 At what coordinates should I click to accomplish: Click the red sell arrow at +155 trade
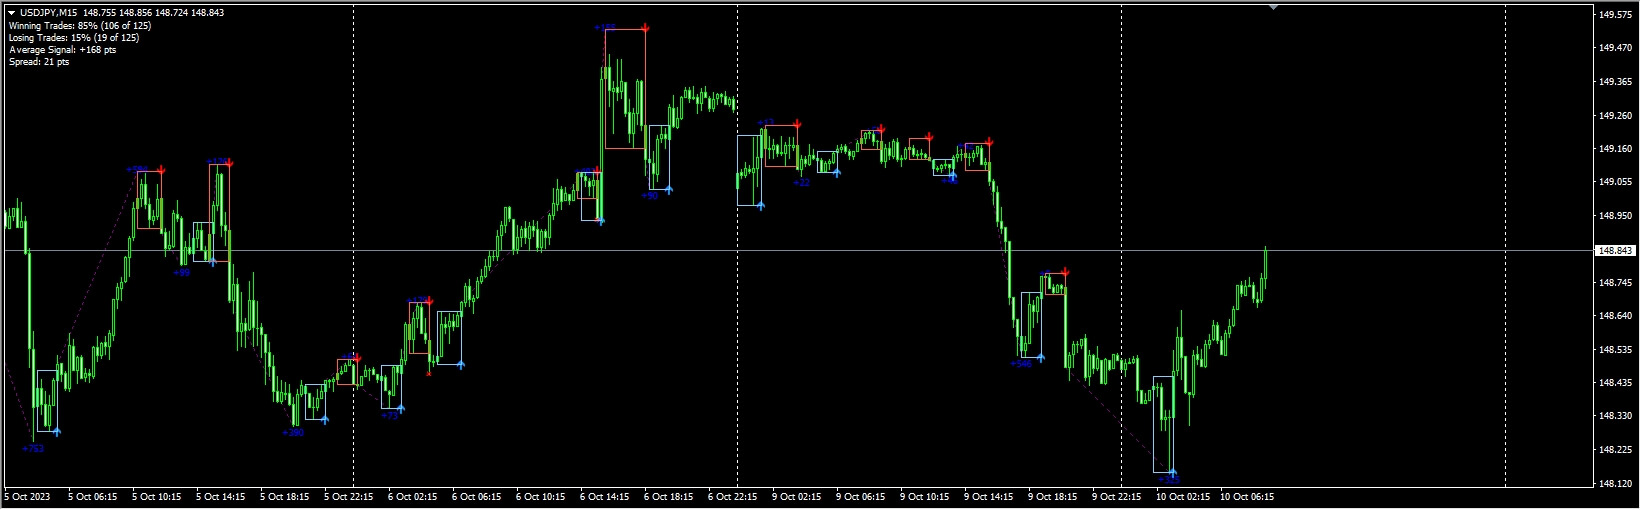(645, 29)
